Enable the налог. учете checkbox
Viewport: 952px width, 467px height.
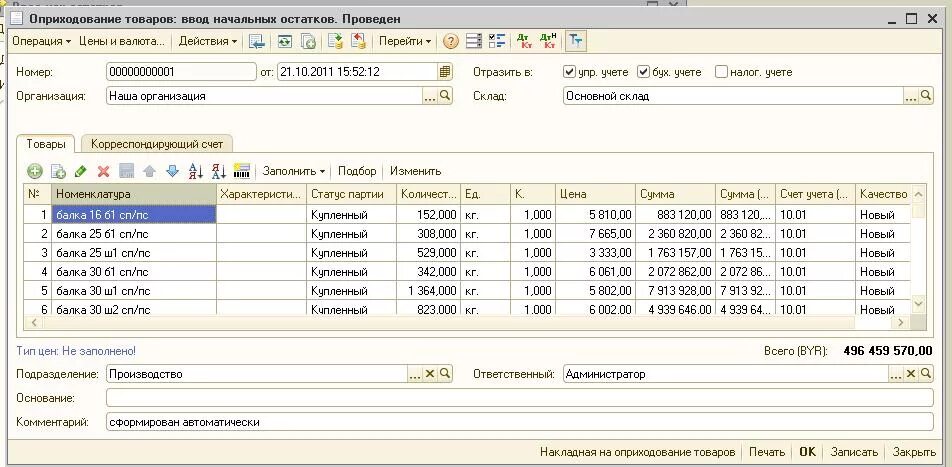(x=721, y=72)
